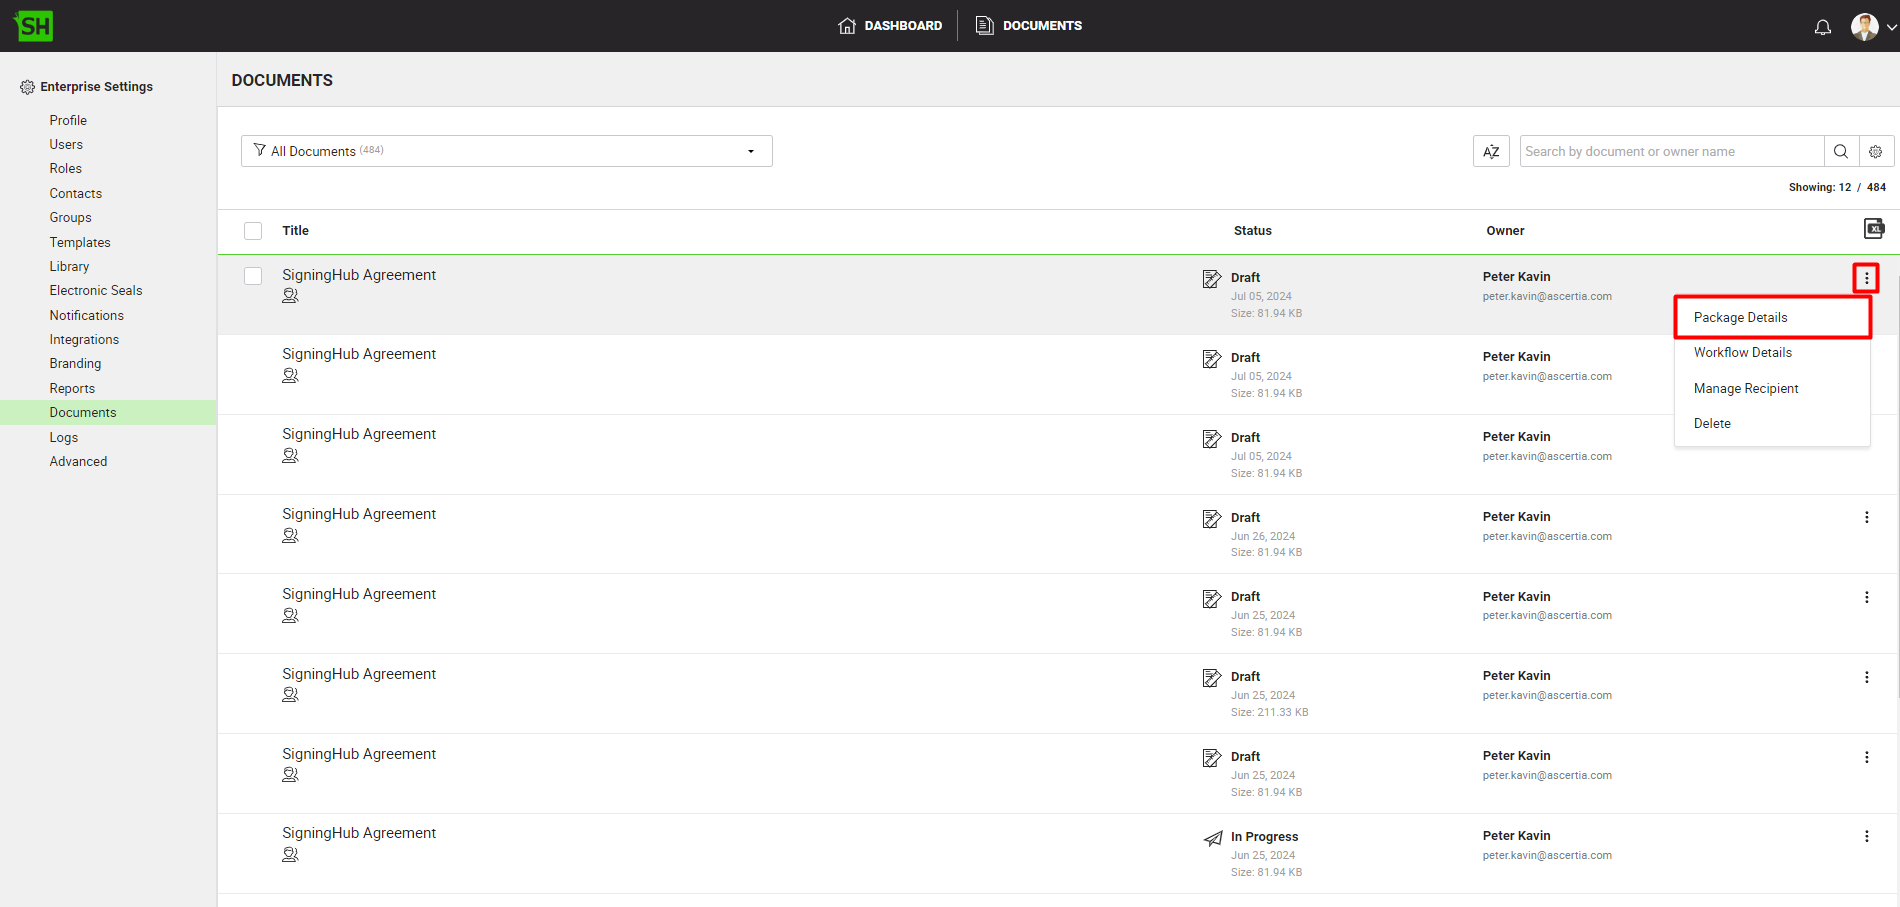This screenshot has height=907, width=1900.
Task: Click the search magnifier icon
Action: pos(1840,152)
